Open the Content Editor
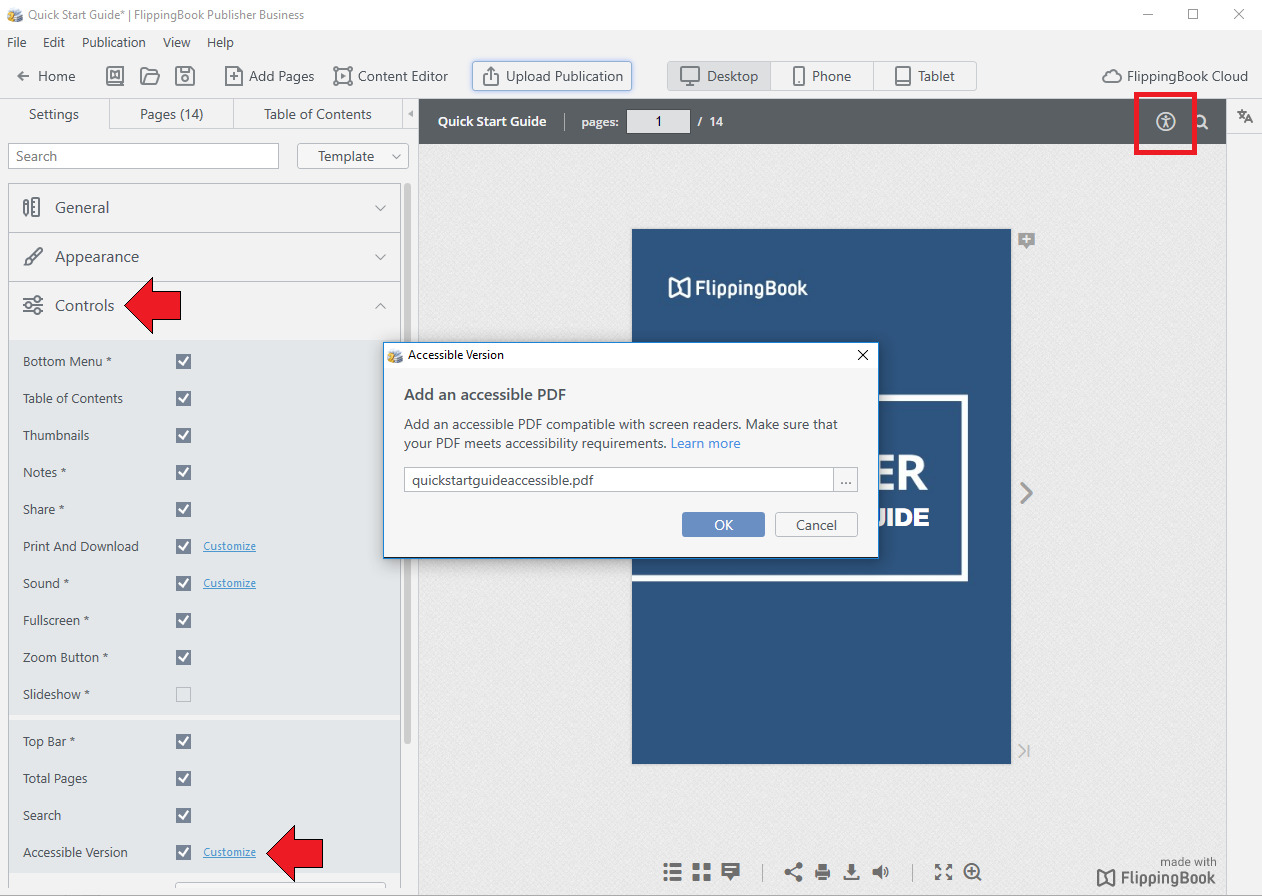1262x896 pixels. click(x=391, y=76)
